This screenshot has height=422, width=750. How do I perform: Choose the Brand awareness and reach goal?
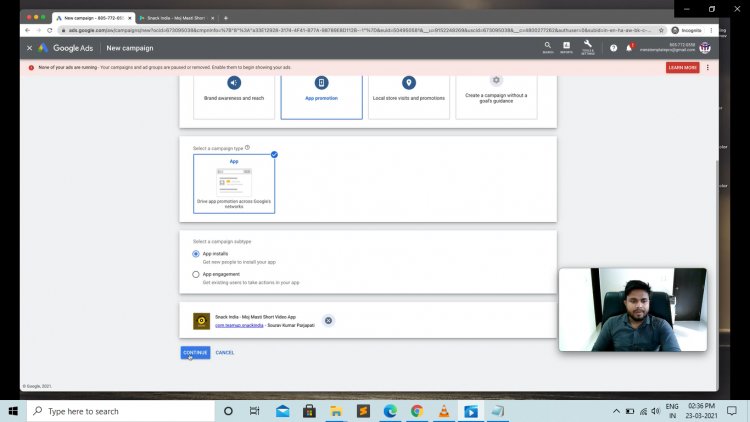pyautogui.click(x=234, y=96)
